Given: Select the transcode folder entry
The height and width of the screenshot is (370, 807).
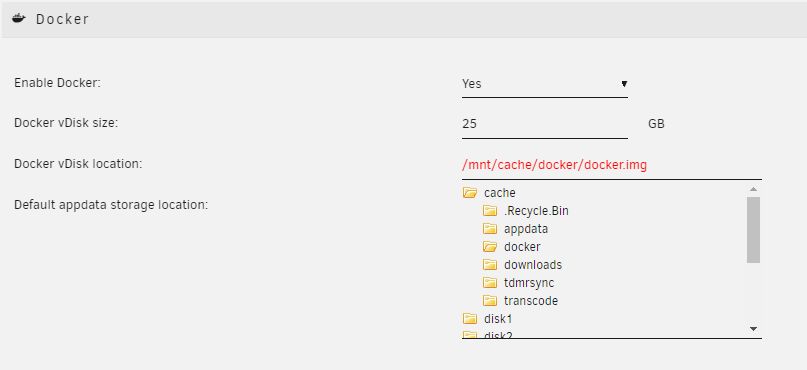Looking at the screenshot, I should (x=531, y=301).
